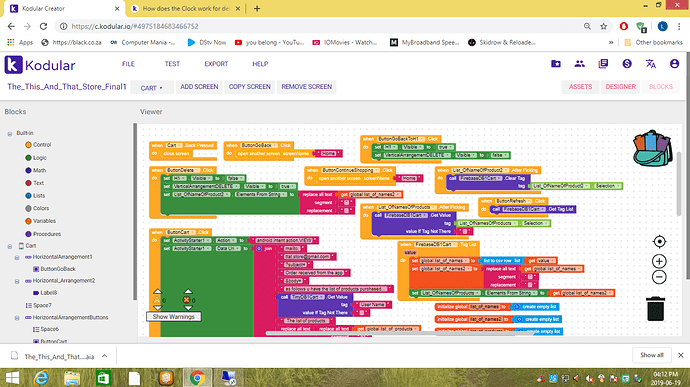
Task: Open the DStv Now bookmark
Action: (x=207, y=42)
